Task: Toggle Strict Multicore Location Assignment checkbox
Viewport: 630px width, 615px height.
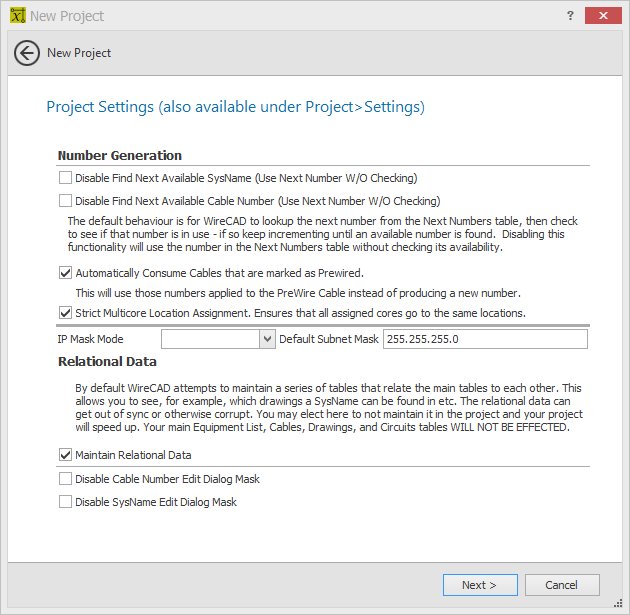Action: point(65,313)
